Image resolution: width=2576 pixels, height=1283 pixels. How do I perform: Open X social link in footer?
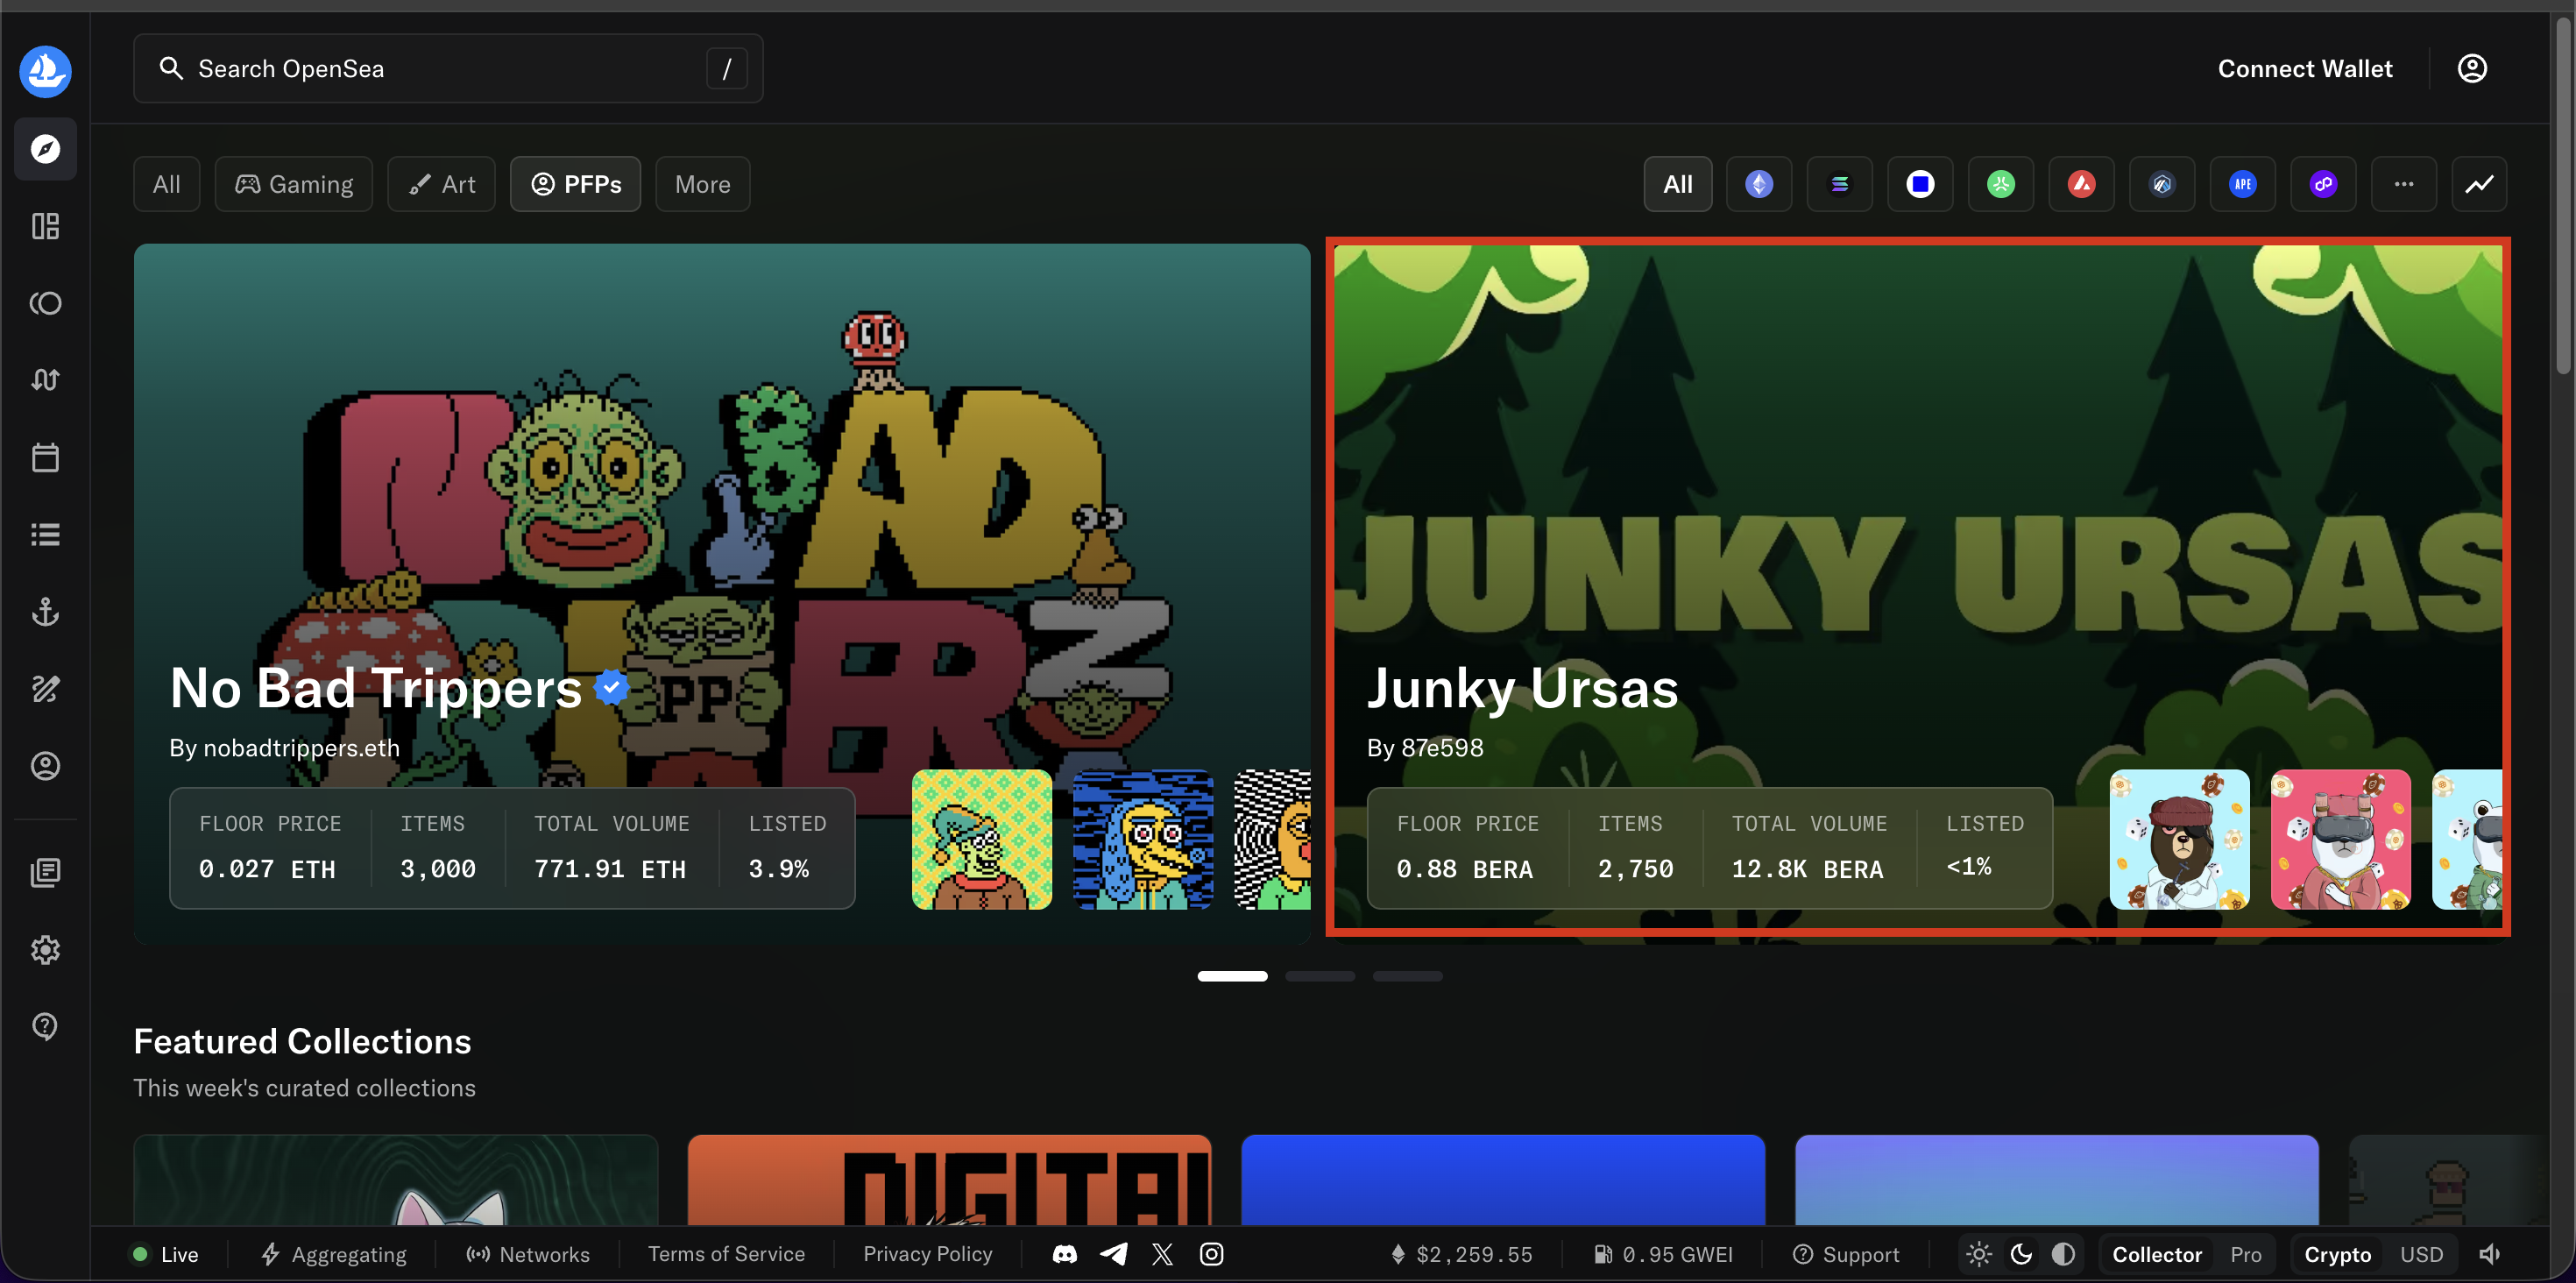tap(1162, 1254)
